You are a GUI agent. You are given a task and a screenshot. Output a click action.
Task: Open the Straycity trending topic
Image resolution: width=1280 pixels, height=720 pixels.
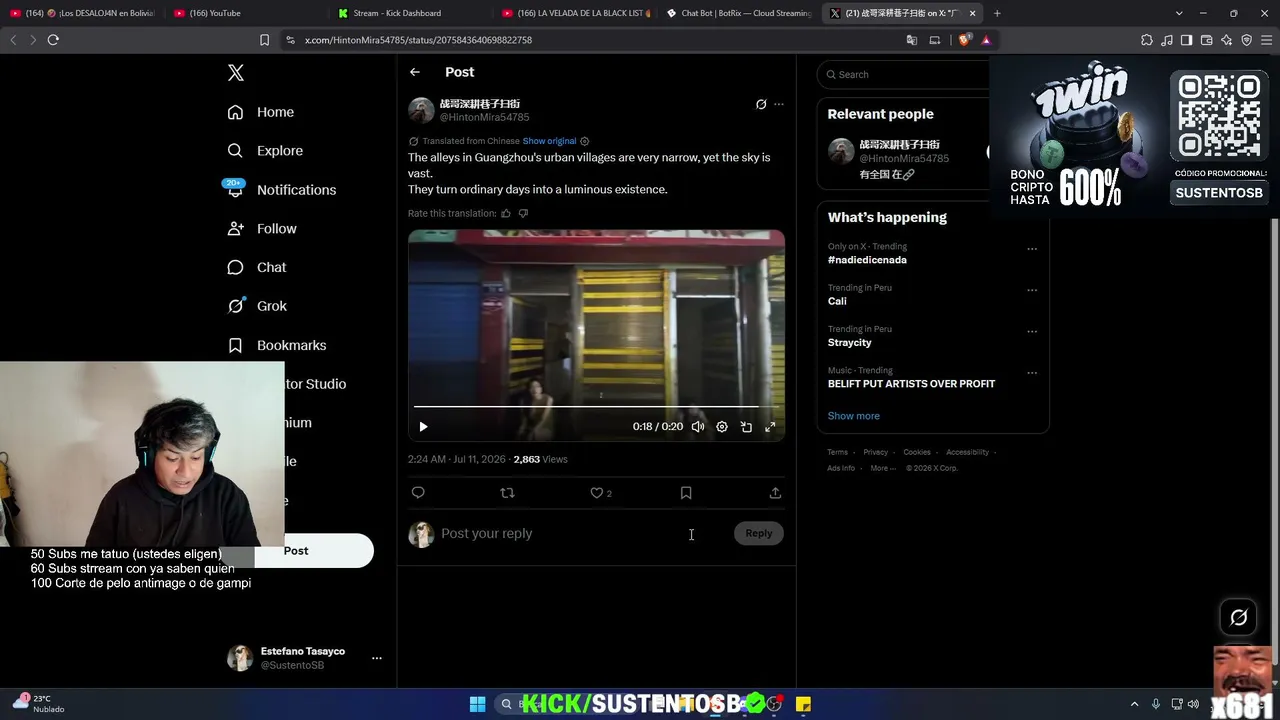[x=850, y=343]
